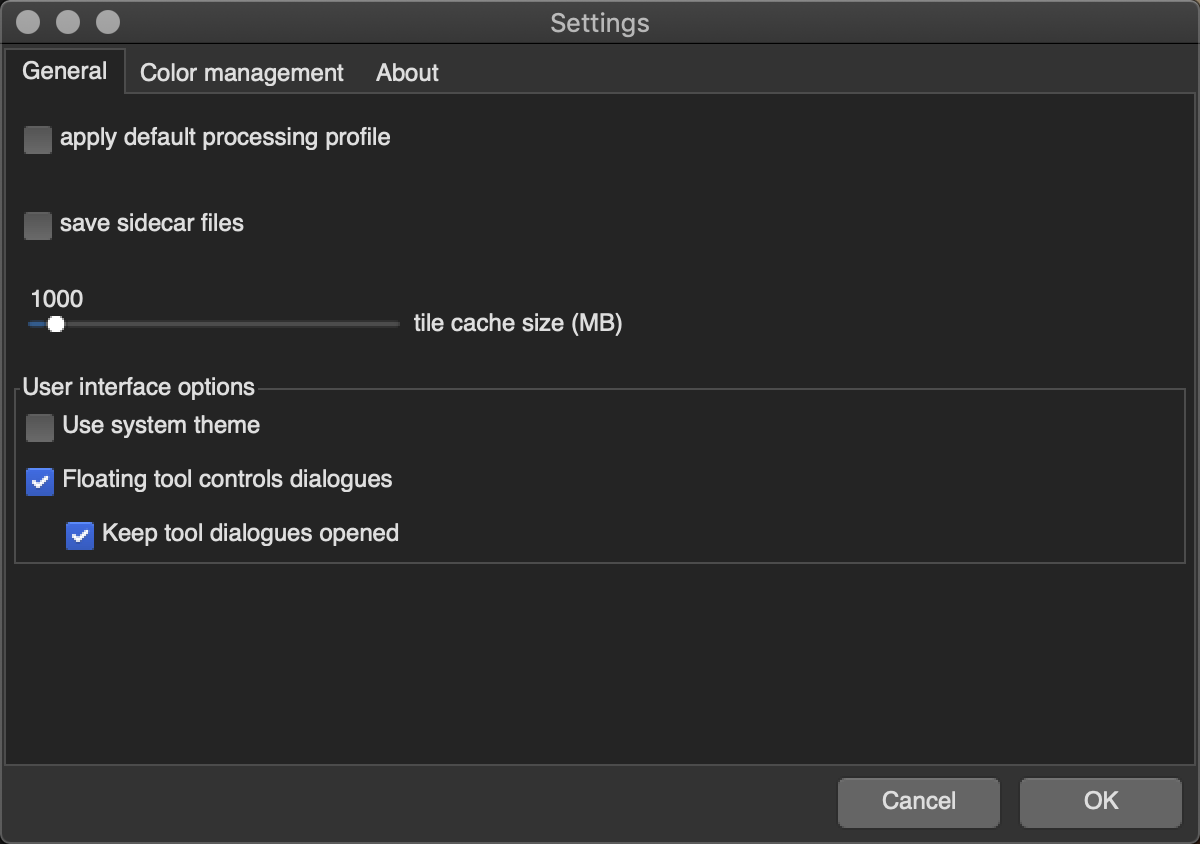This screenshot has width=1200, height=844.
Task: Click the "apply default processing profile" label text
Action: click(225, 137)
